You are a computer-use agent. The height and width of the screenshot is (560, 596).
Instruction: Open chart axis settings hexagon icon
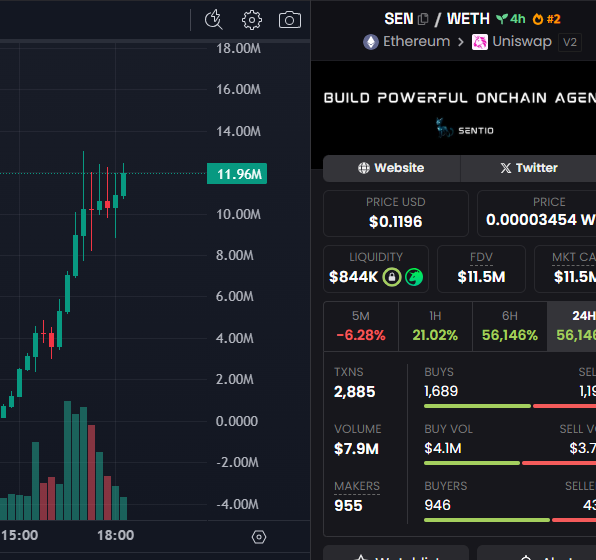click(x=259, y=537)
